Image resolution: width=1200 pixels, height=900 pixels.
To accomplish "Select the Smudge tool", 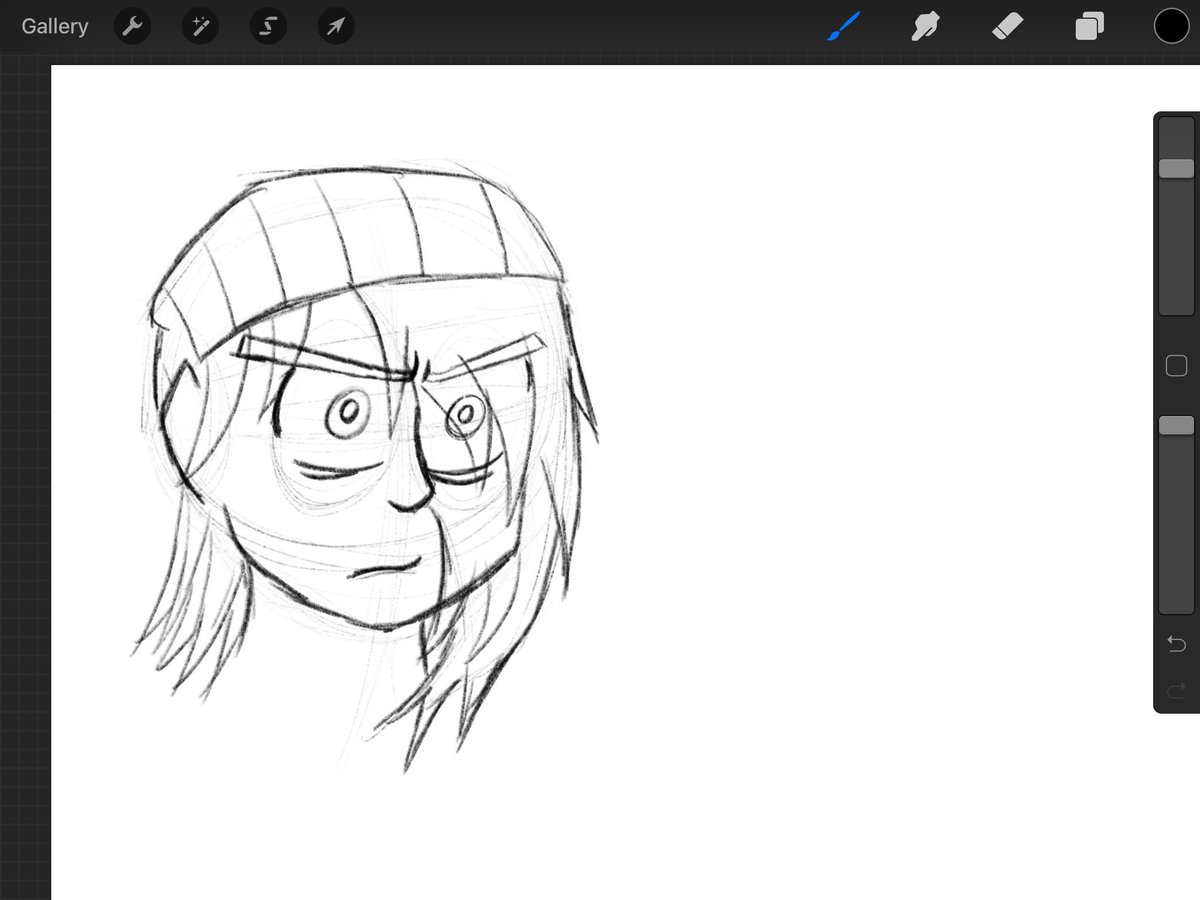I will click(925, 26).
